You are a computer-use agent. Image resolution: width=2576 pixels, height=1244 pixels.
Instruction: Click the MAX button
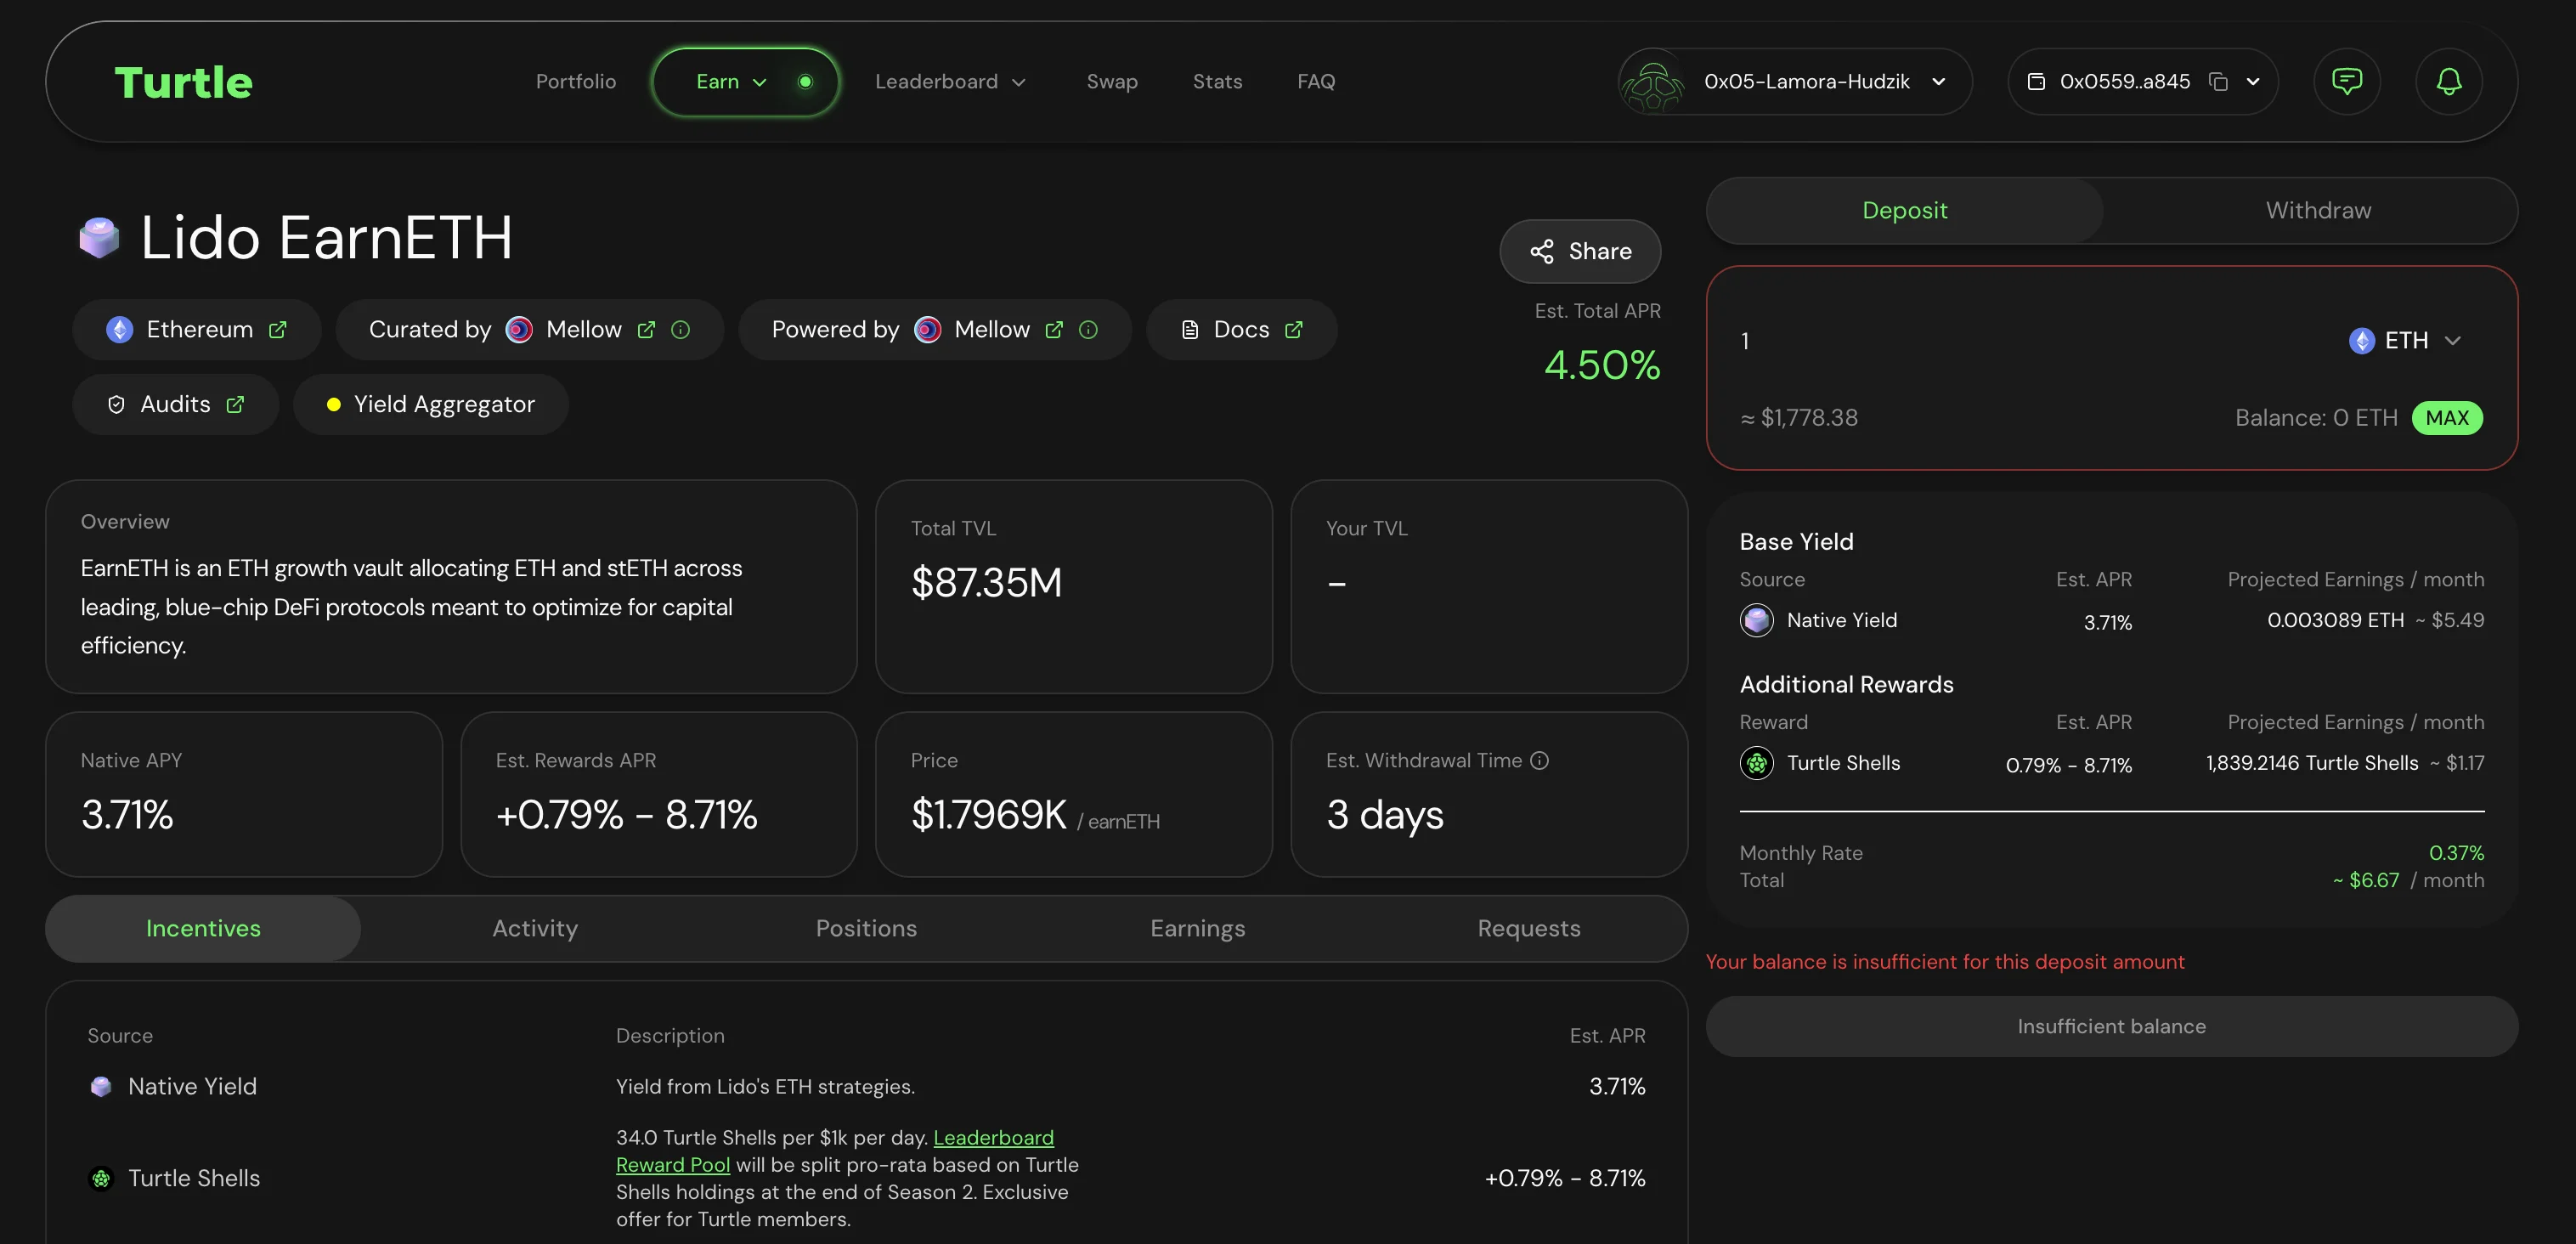click(2447, 418)
